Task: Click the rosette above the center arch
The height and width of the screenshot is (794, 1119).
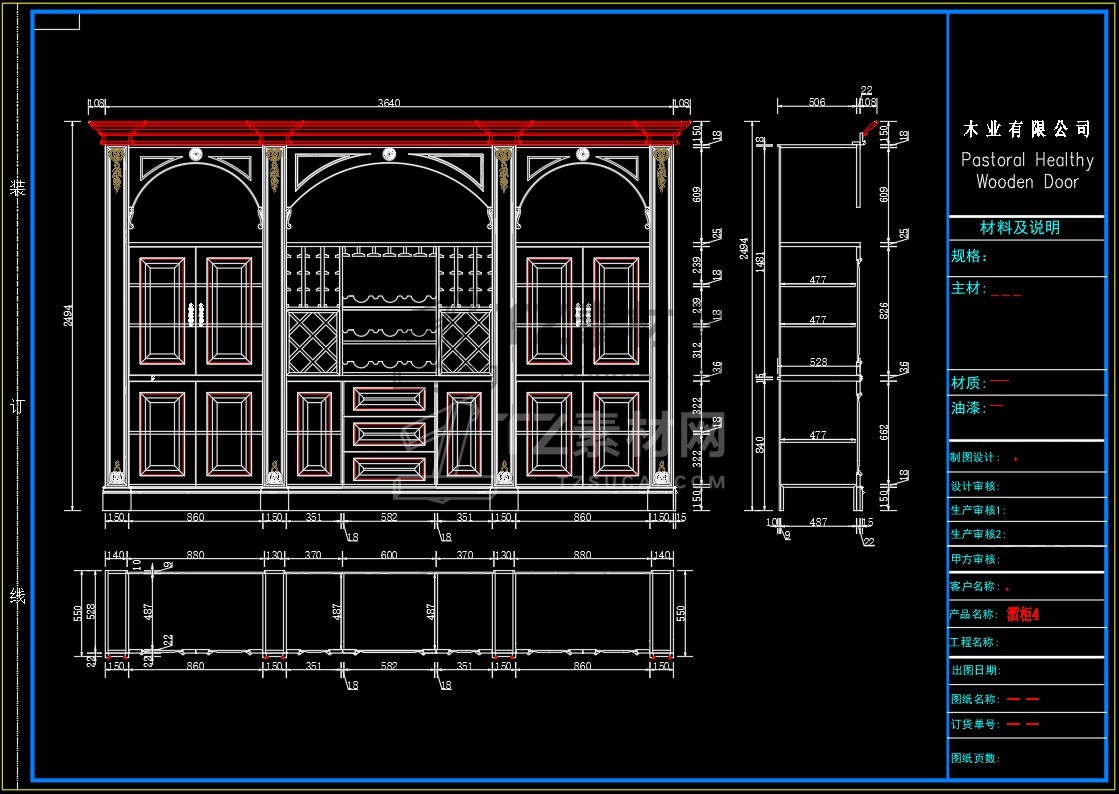Action: [388, 153]
